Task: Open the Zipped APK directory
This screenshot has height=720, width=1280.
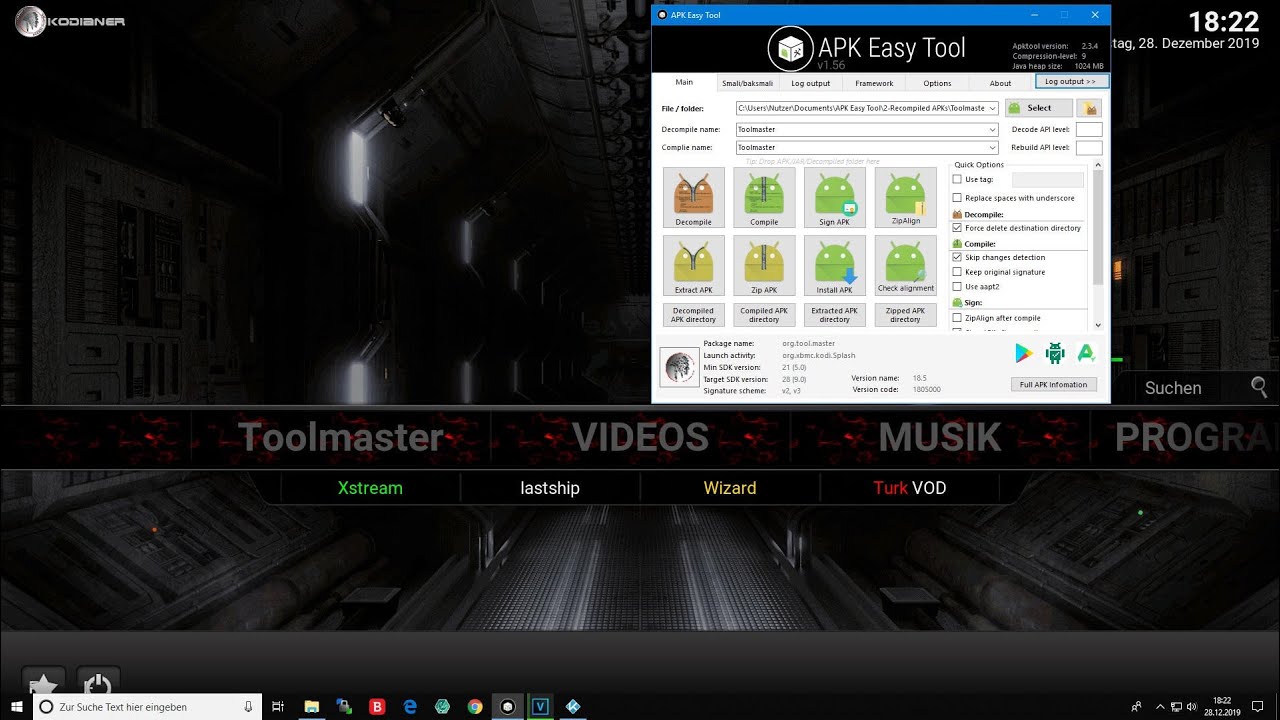Action: 905,315
